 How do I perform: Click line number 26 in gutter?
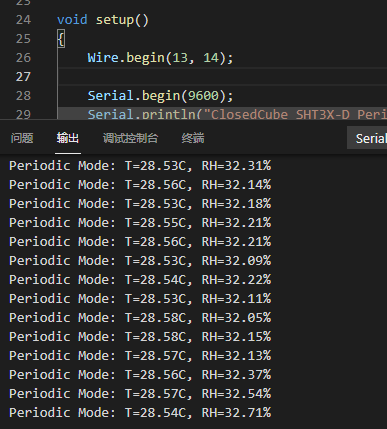tap(23, 58)
